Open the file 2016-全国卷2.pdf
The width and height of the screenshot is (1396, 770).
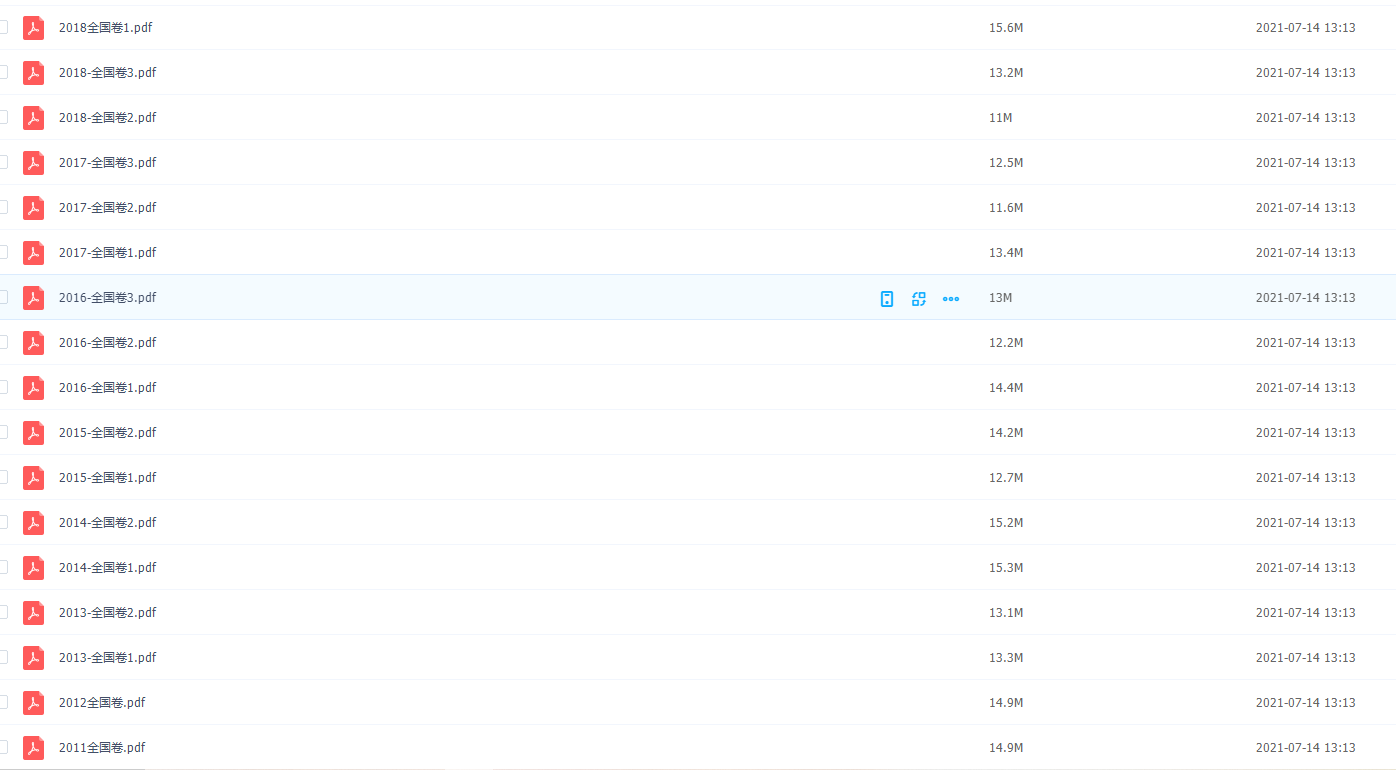[x=107, y=343]
